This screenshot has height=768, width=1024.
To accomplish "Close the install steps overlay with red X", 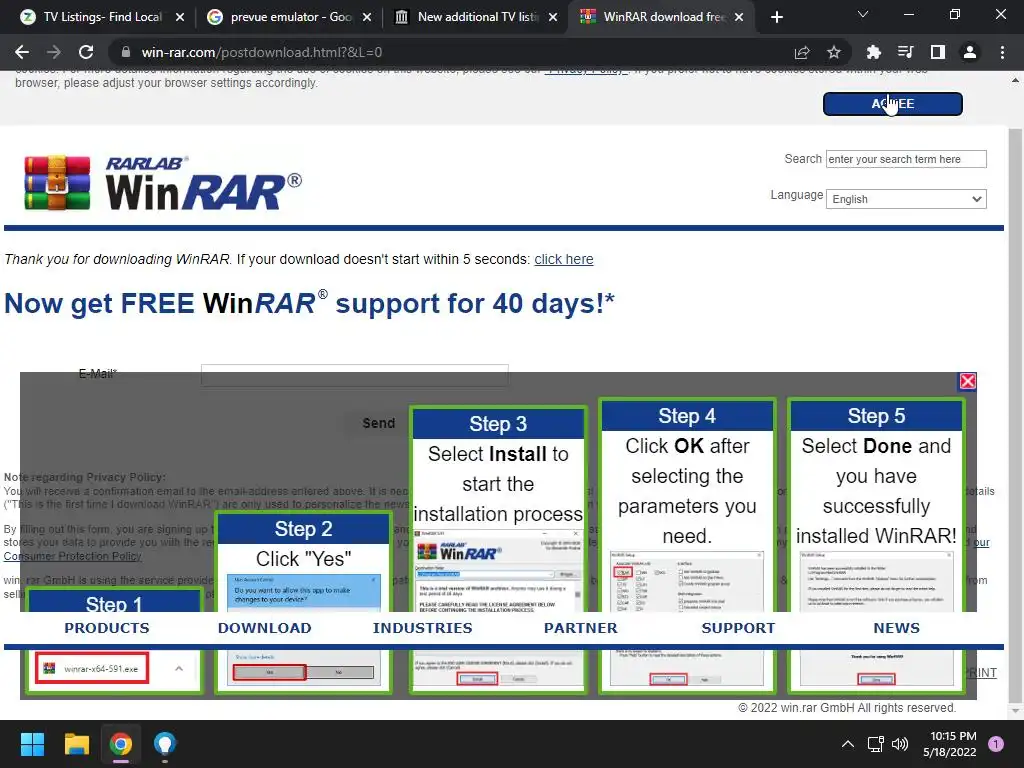I will tap(968, 381).
